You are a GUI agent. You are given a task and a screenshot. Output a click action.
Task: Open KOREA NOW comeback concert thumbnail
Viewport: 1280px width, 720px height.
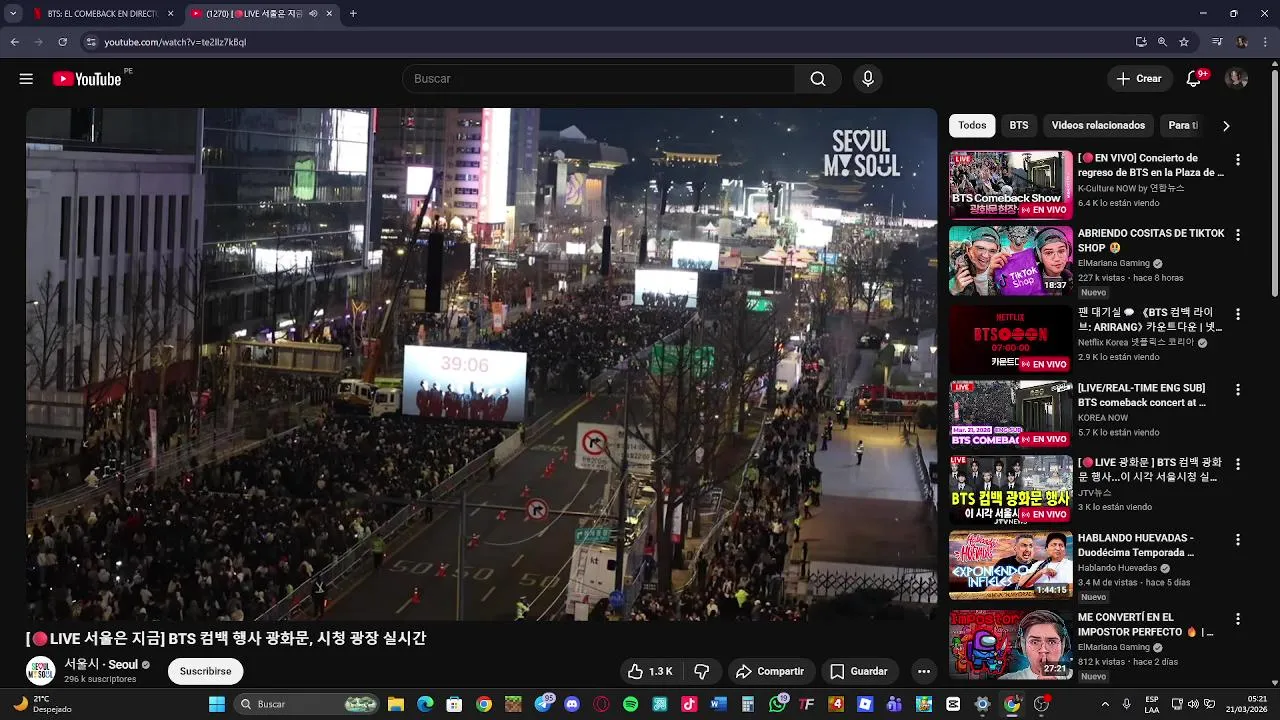[1010, 414]
